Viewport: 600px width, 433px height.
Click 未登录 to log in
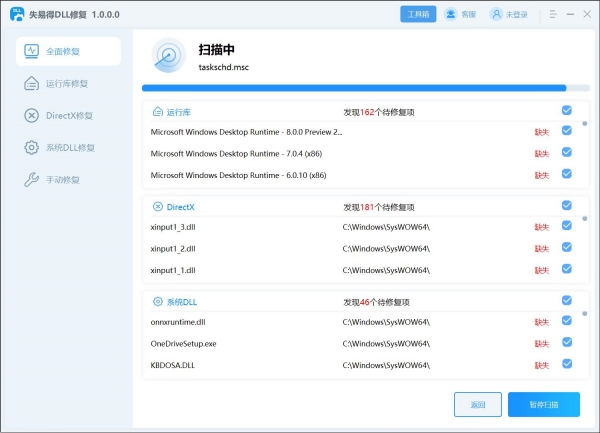pyautogui.click(x=517, y=15)
